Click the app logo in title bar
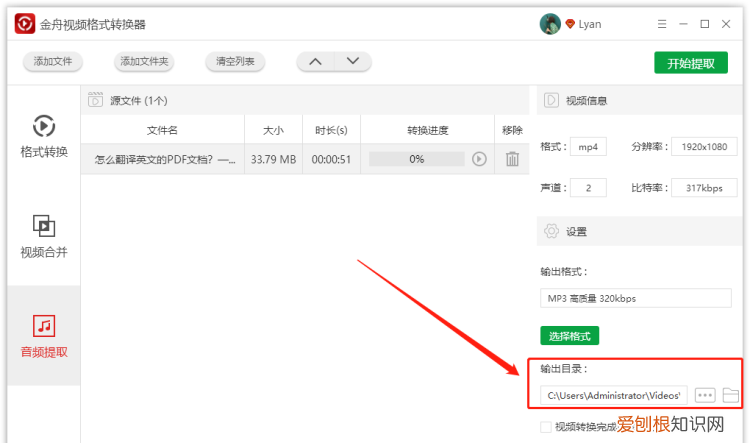Image resolution: width=750 pixels, height=443 pixels. (x=25, y=24)
